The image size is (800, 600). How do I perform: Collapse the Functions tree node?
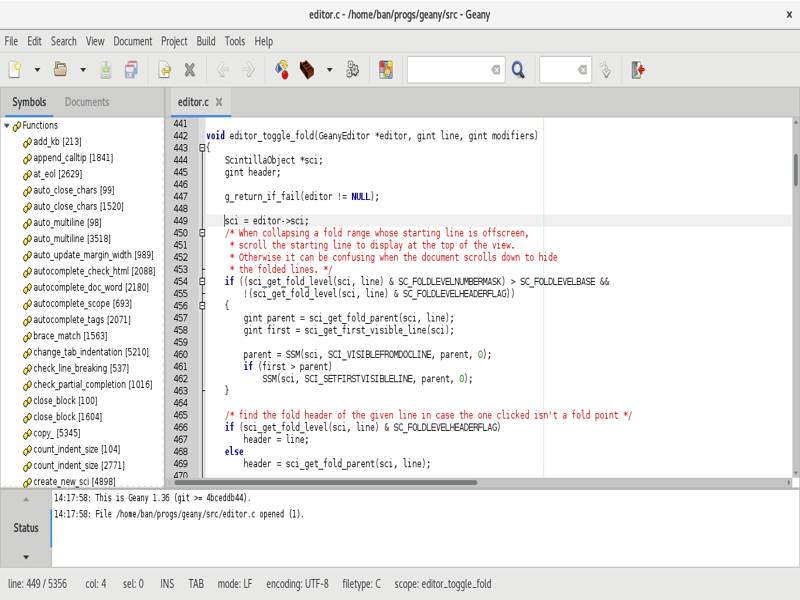(7, 126)
